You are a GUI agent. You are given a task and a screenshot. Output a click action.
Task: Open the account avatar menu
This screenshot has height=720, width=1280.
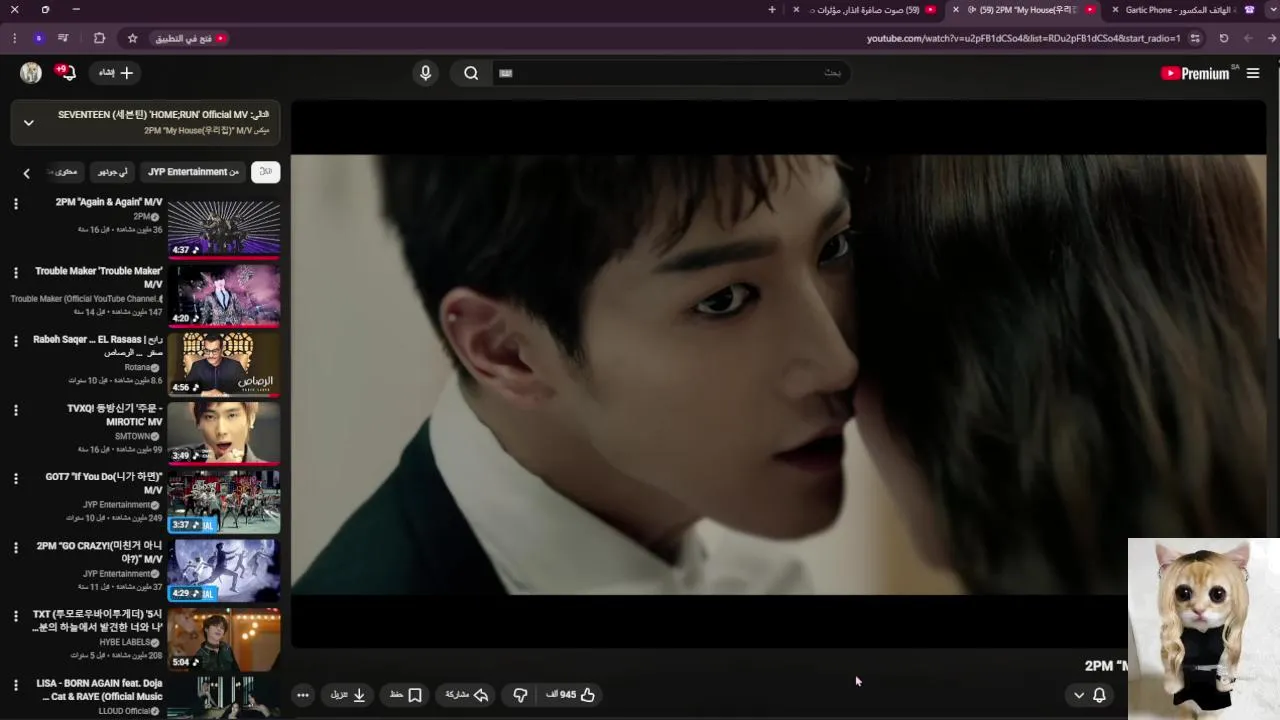[31, 72]
